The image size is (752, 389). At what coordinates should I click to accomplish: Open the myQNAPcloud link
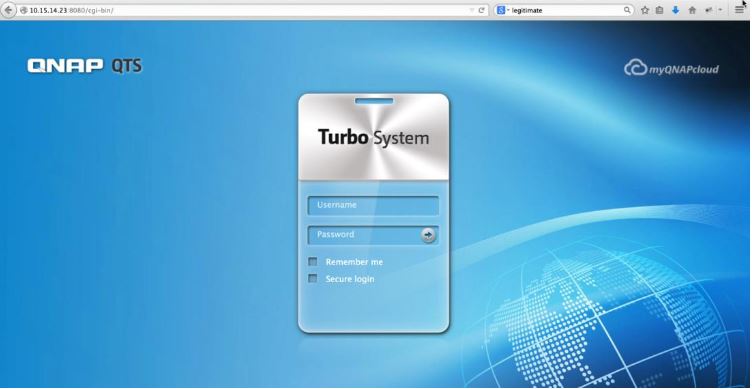click(671, 68)
